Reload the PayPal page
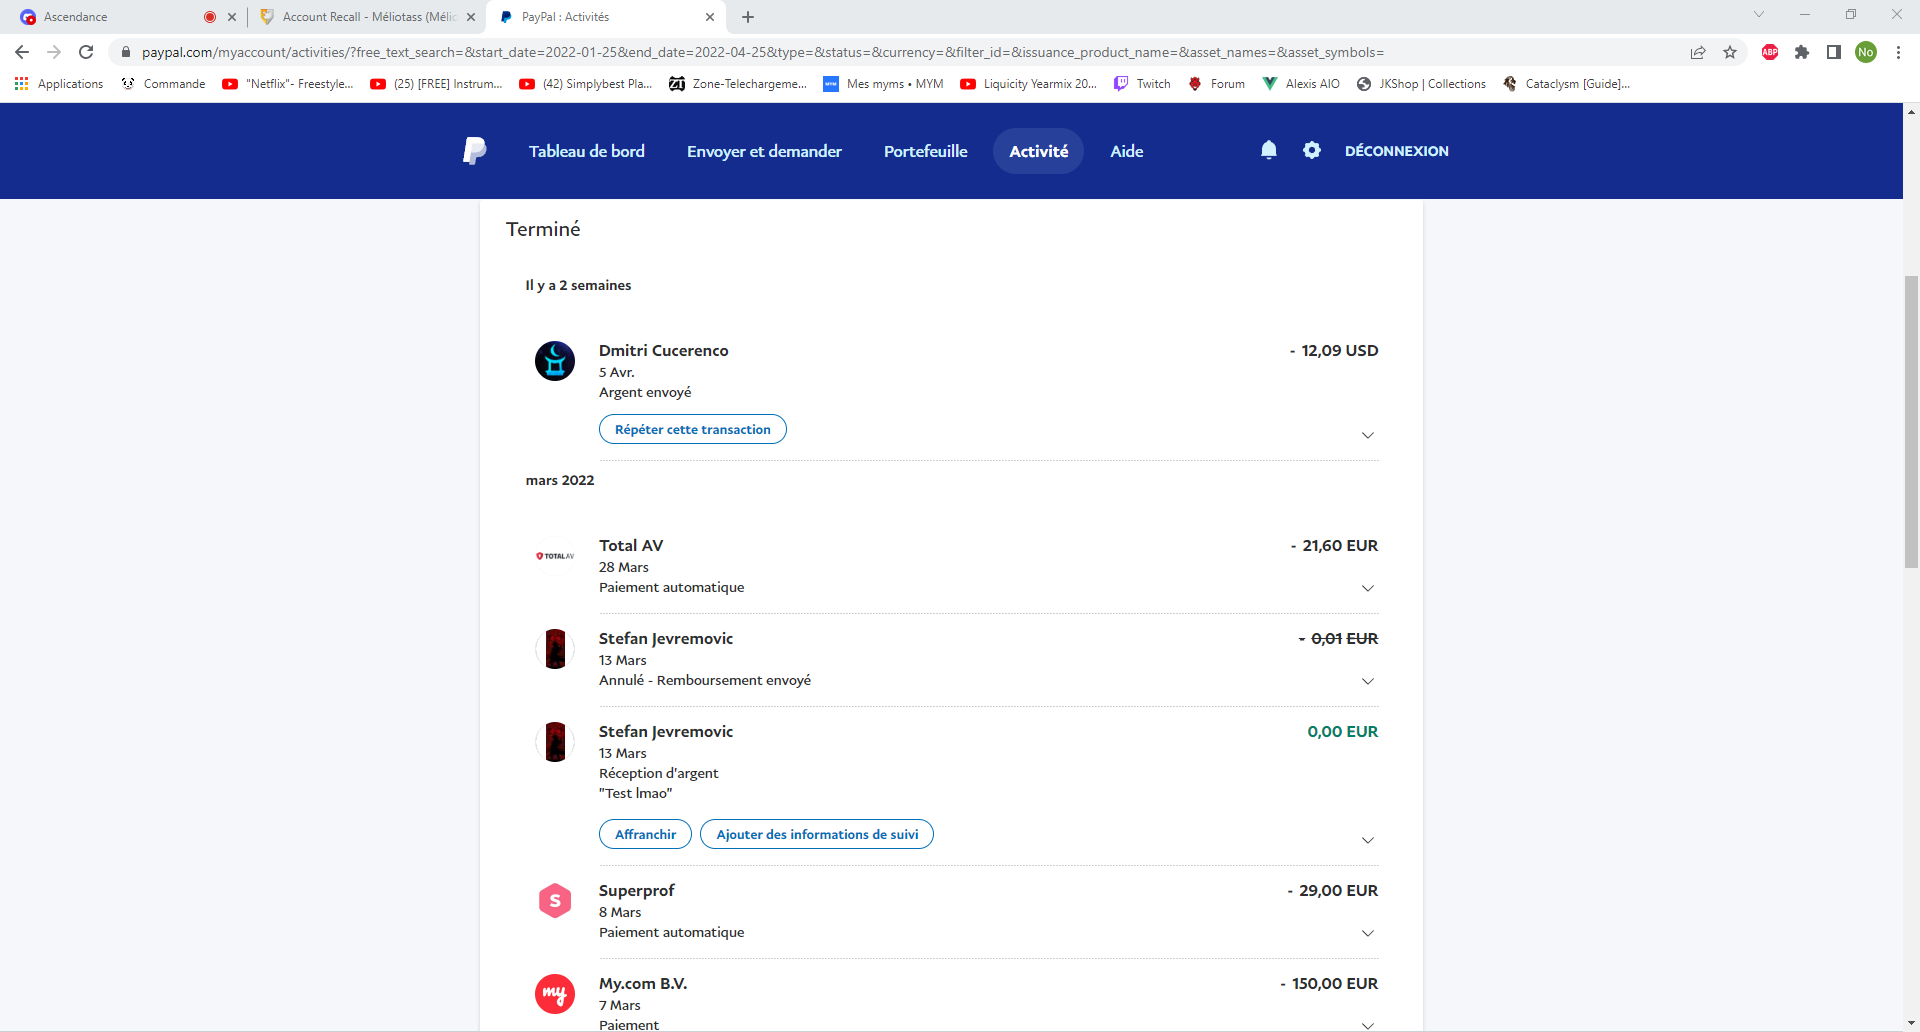Viewport: 1920px width, 1032px height. (86, 52)
